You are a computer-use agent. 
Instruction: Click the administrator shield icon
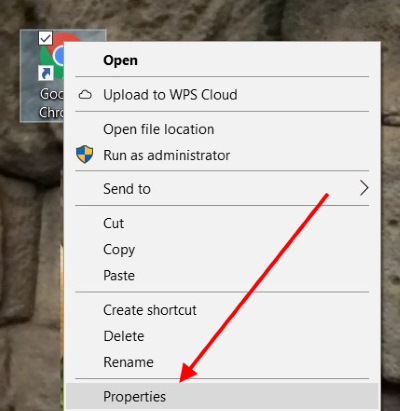click(85, 154)
